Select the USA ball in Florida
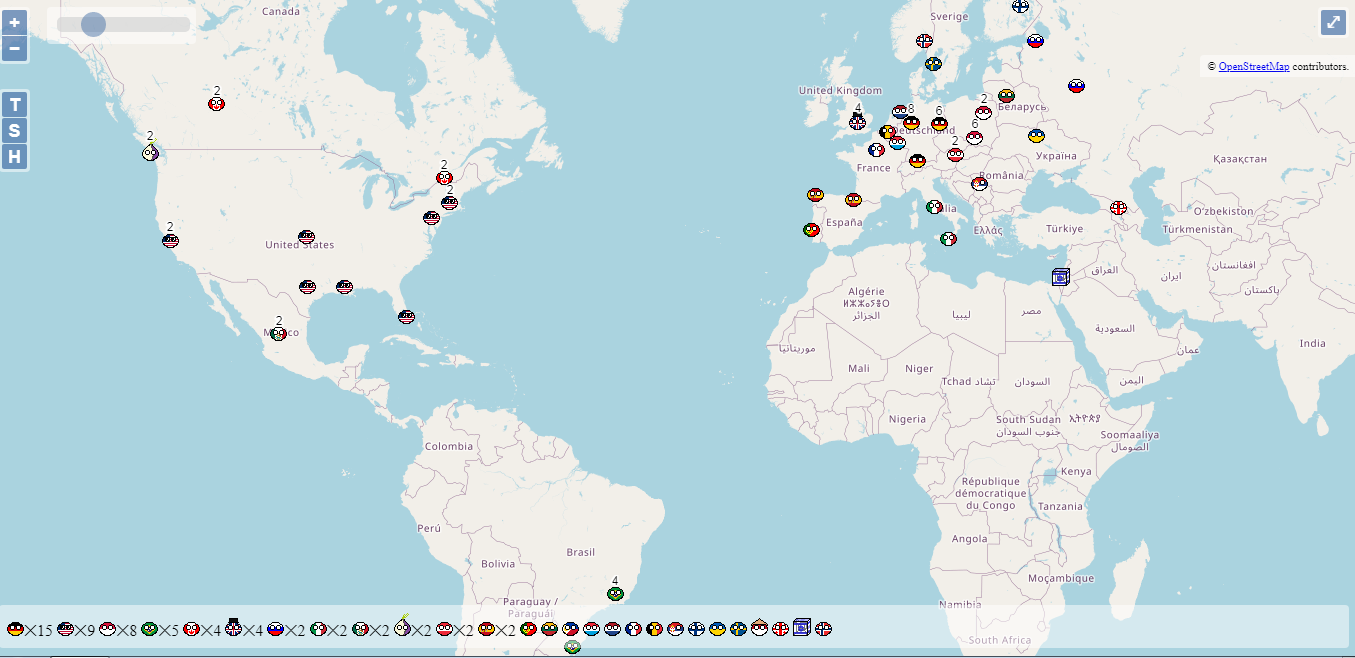Image resolution: width=1355 pixels, height=658 pixels. 406,317
